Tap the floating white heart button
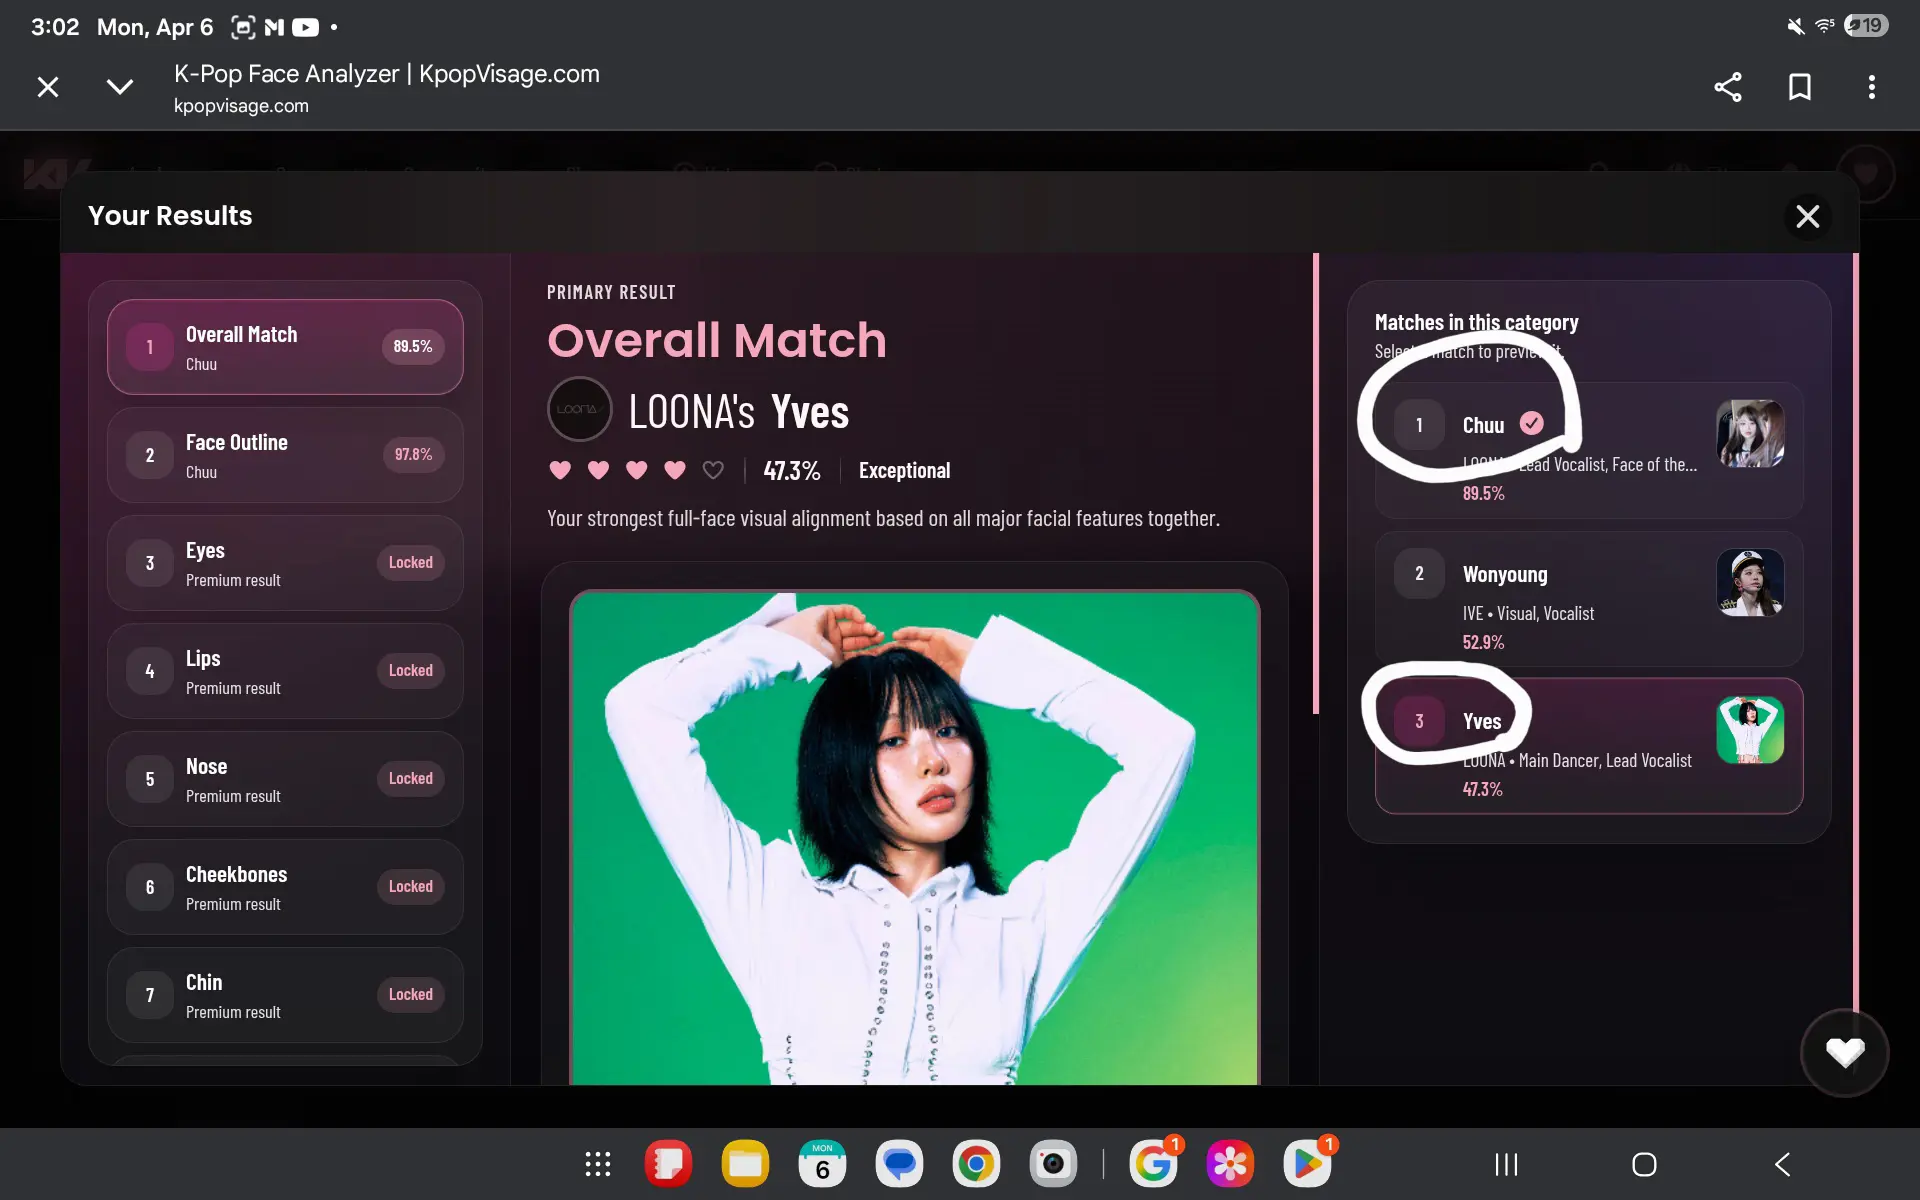Viewport: 1920px width, 1200px height. pyautogui.click(x=1844, y=1052)
